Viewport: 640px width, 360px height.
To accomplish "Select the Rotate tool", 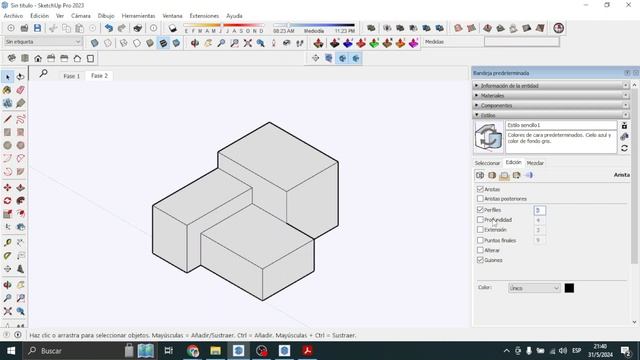I will tap(7, 201).
